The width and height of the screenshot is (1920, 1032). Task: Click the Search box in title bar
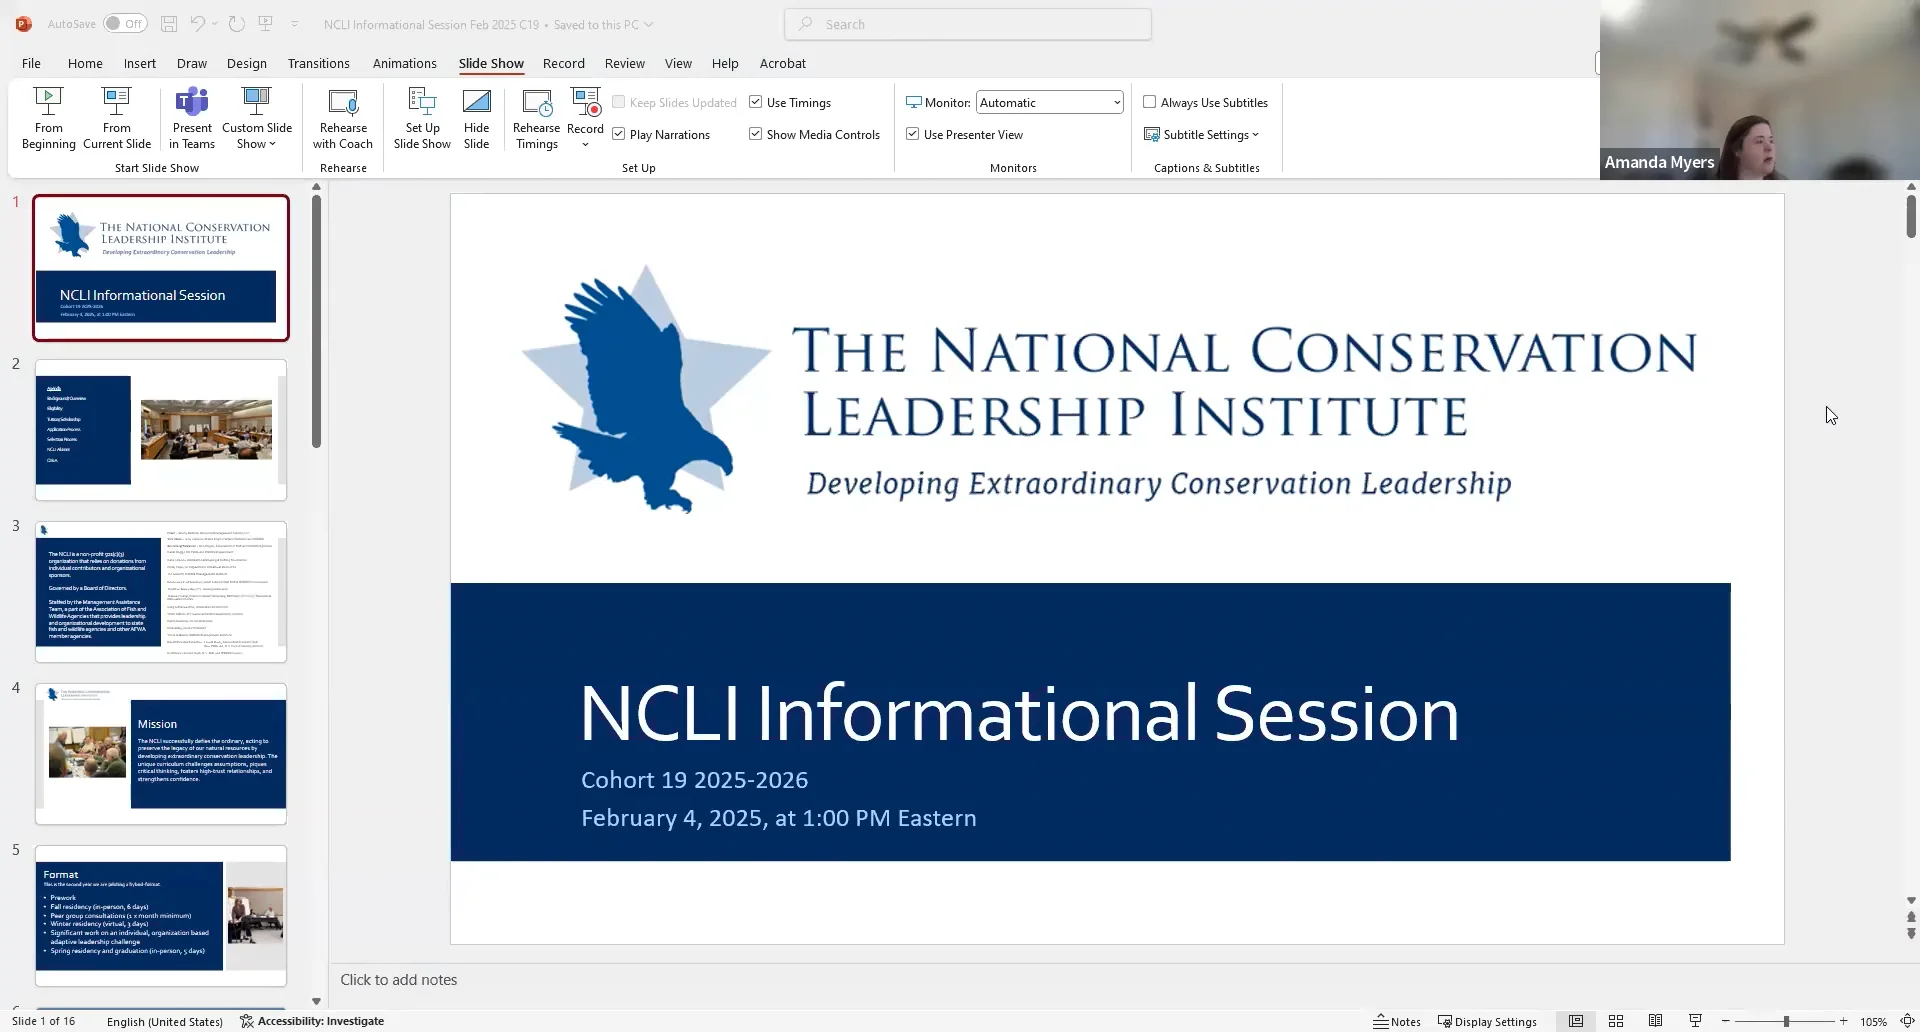[x=968, y=24]
